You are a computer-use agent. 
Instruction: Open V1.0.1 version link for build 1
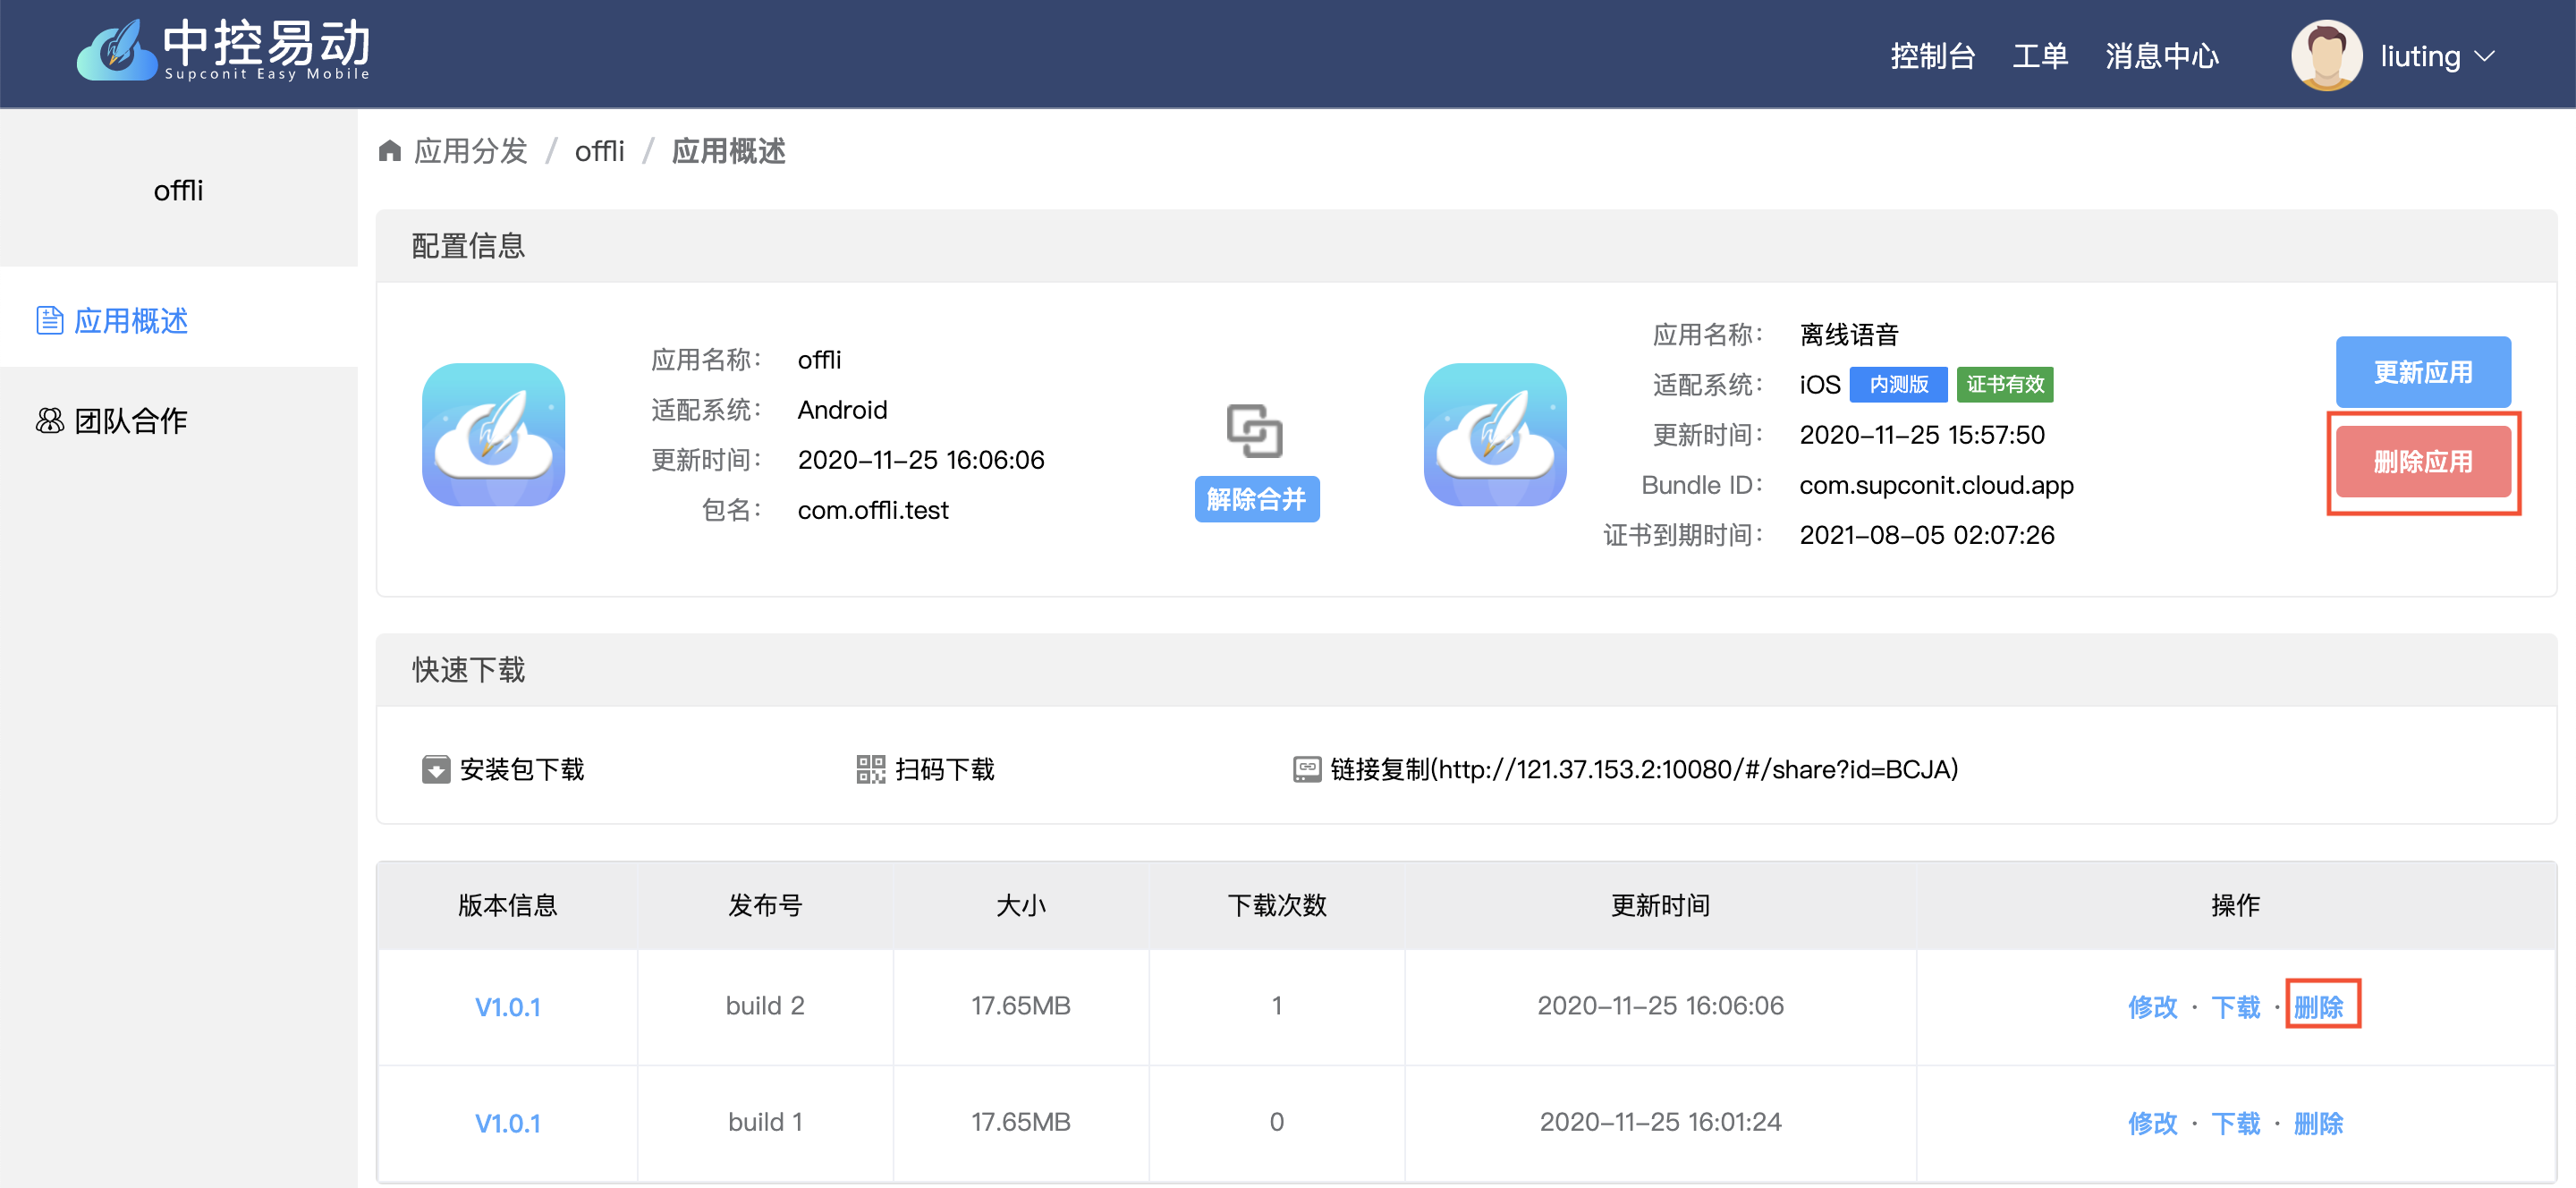click(508, 1123)
